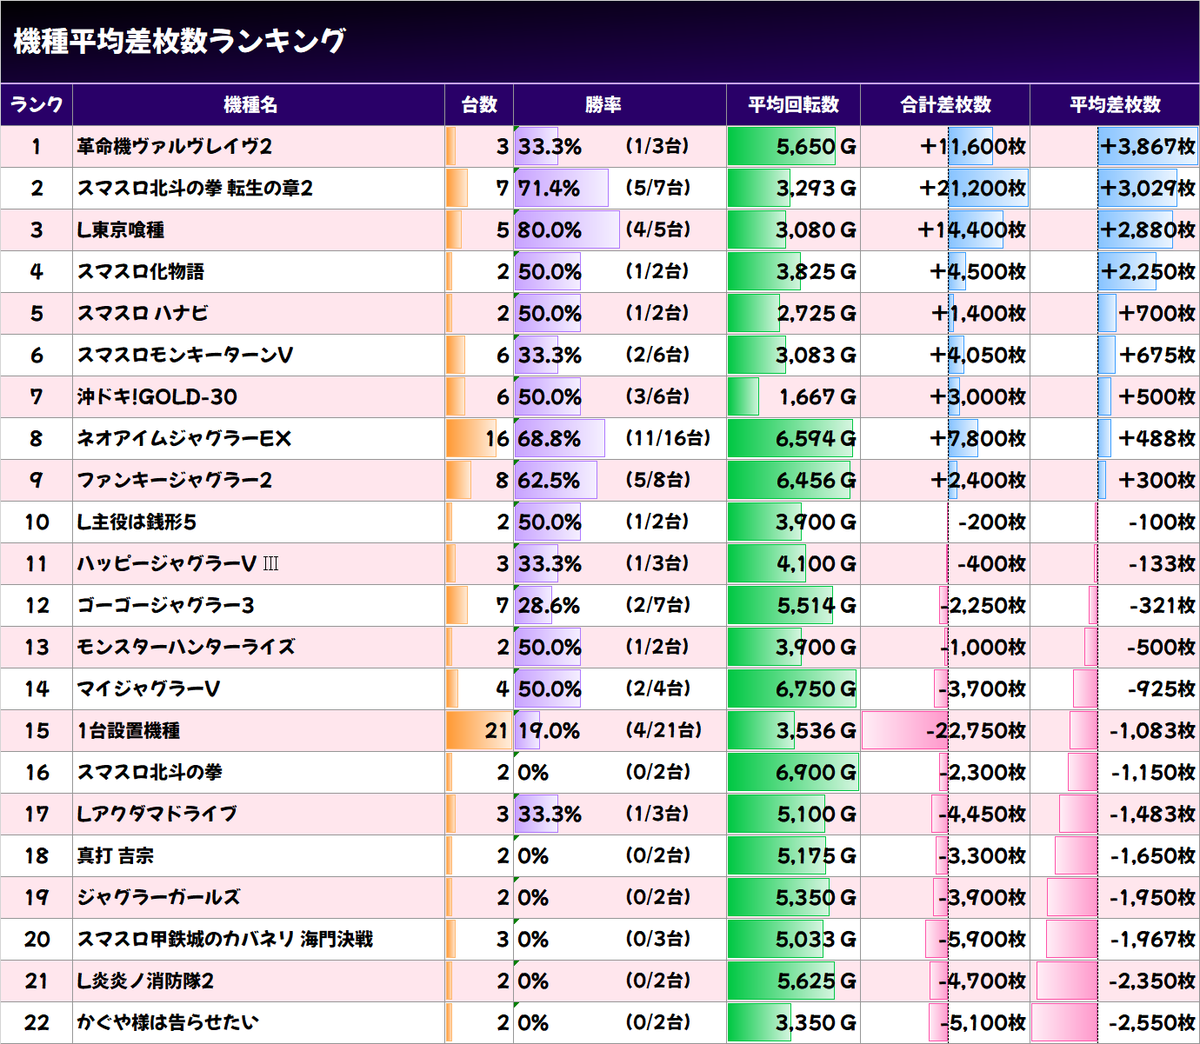The height and width of the screenshot is (1044, 1200).
Task: Click the unit count 21 cell
Action: [x=479, y=731]
